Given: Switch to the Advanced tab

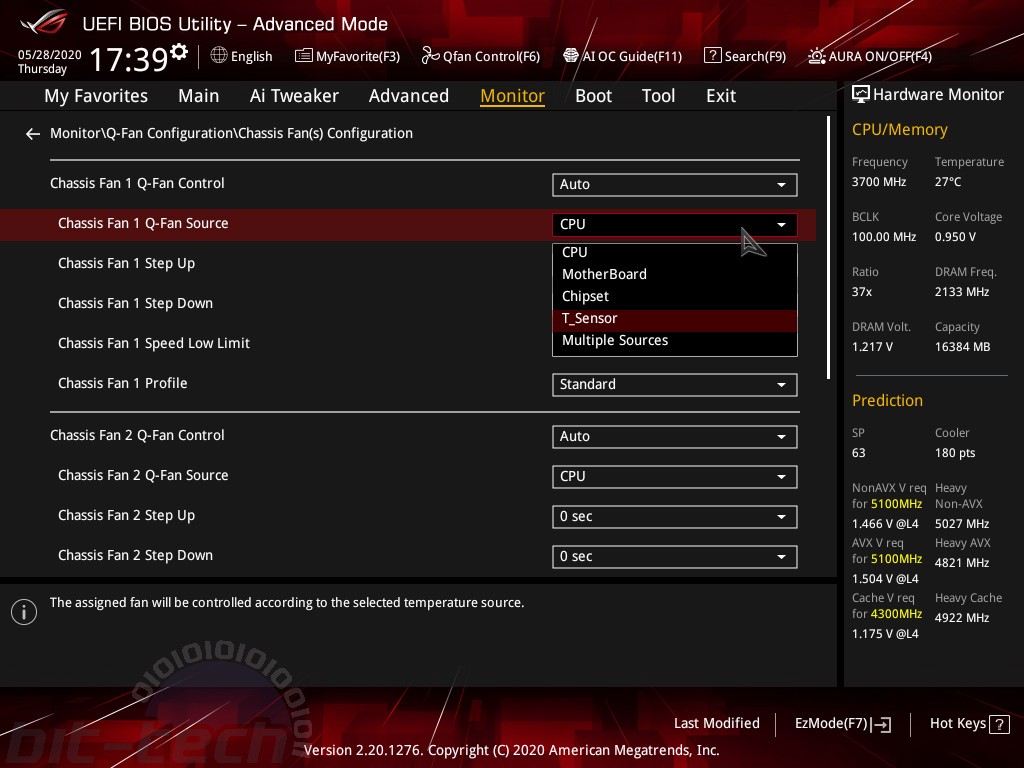Looking at the screenshot, I should coord(409,96).
